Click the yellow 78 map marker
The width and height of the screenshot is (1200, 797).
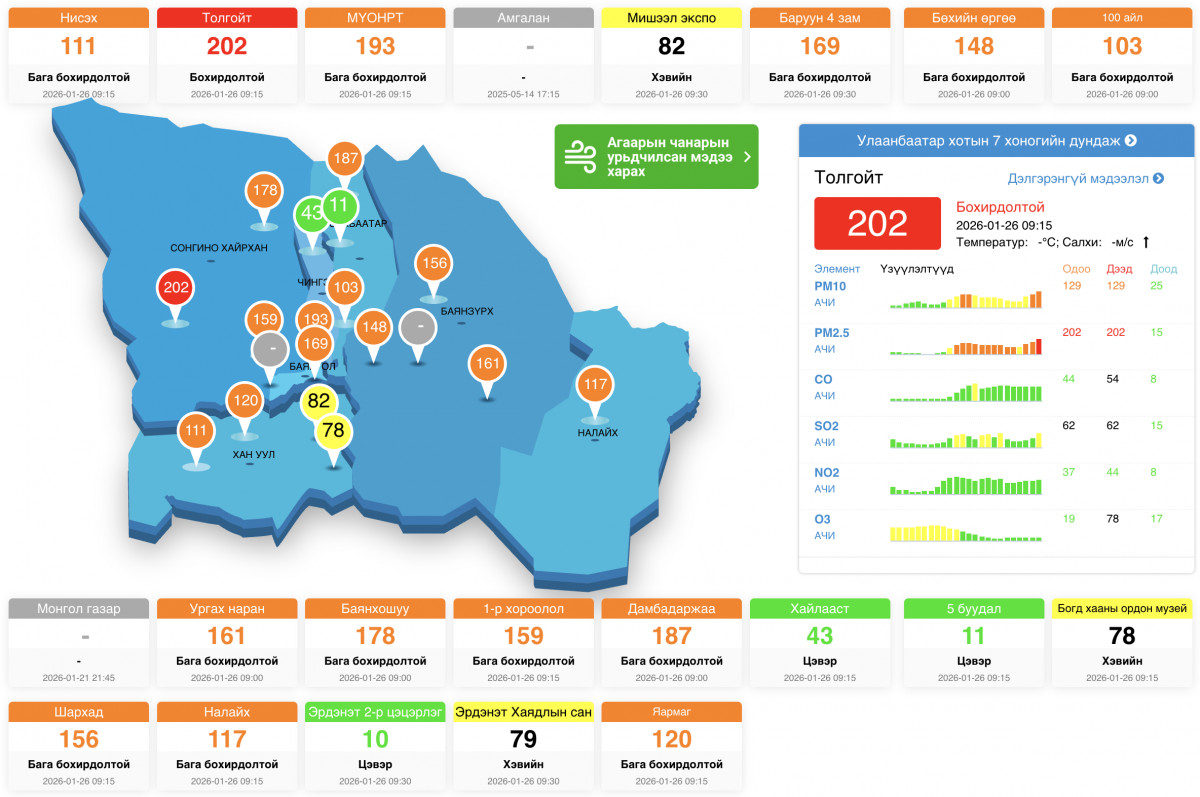[x=334, y=432]
